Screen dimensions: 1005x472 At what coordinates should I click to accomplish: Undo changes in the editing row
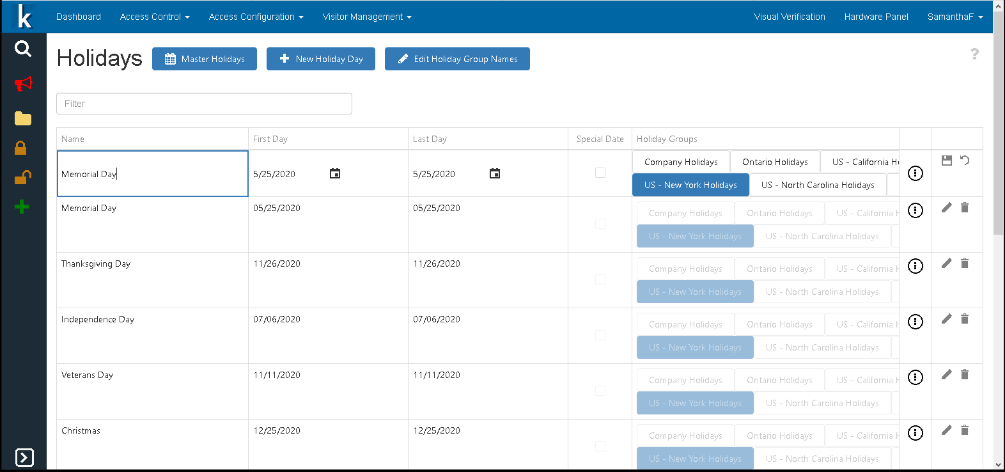point(965,160)
